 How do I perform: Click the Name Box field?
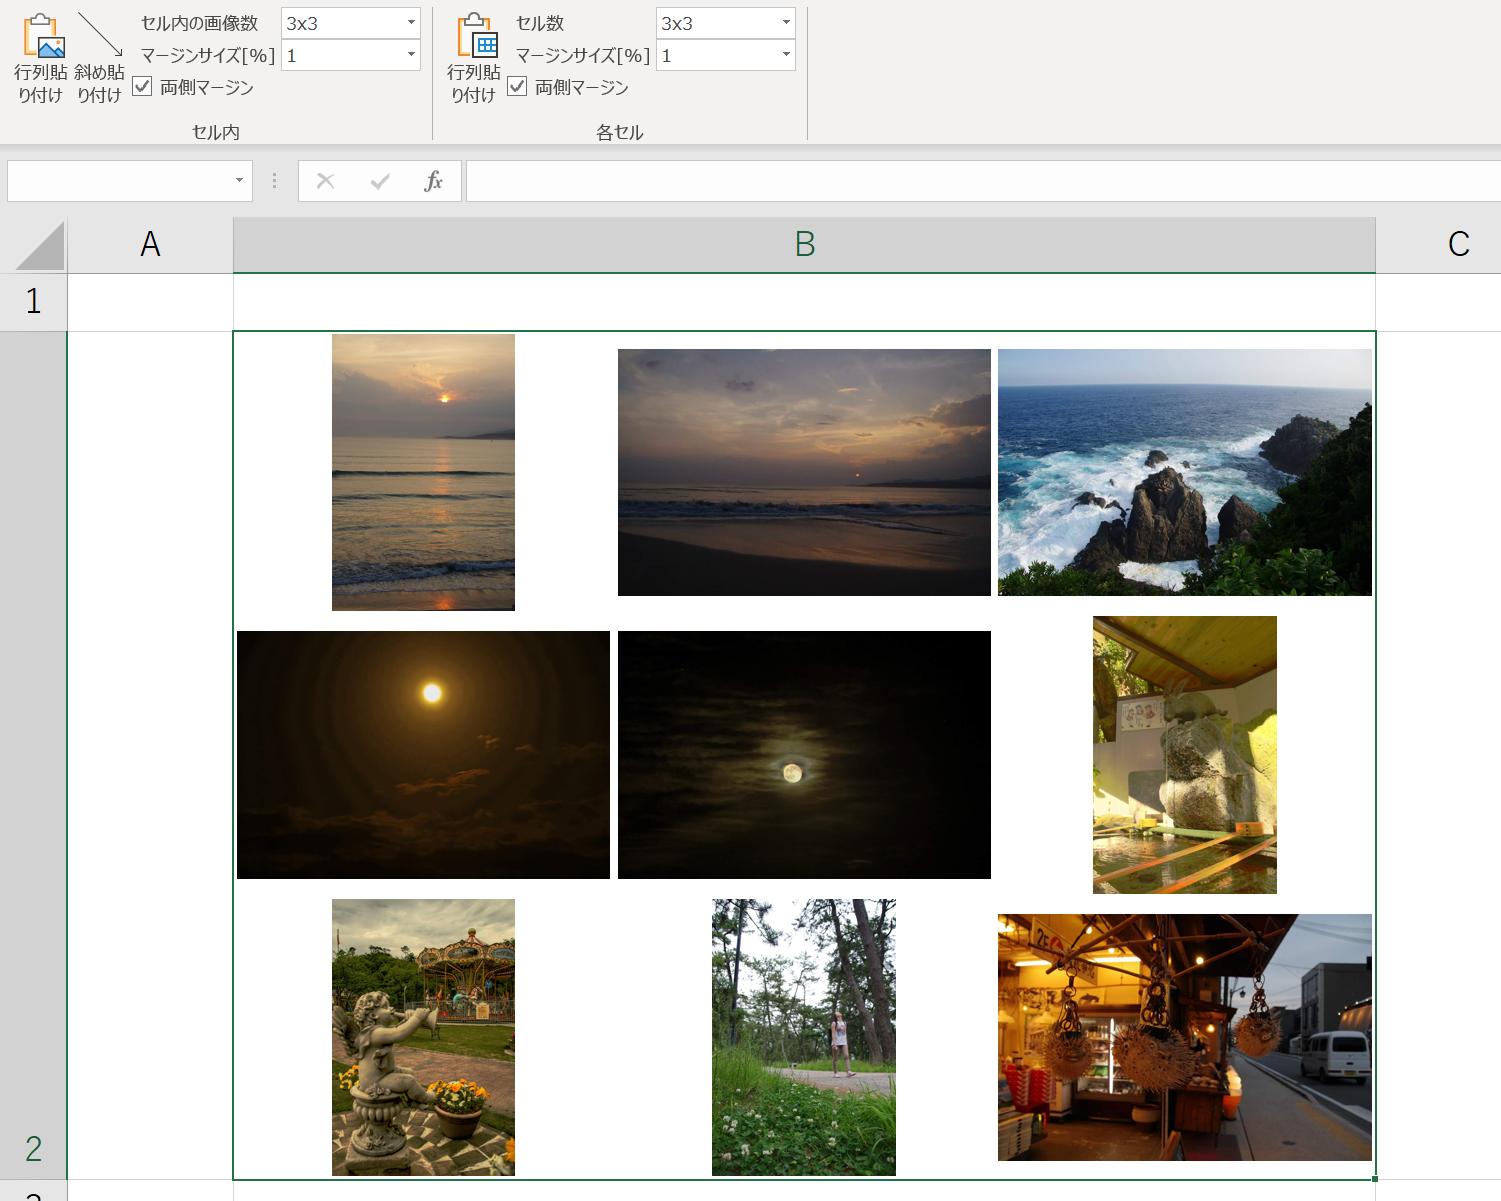118,181
